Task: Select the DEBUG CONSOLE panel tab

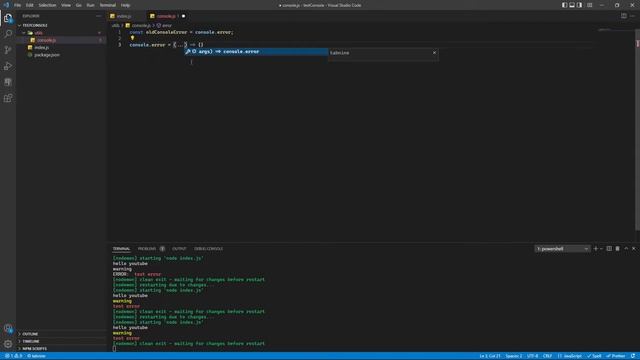Action: click(x=208, y=249)
